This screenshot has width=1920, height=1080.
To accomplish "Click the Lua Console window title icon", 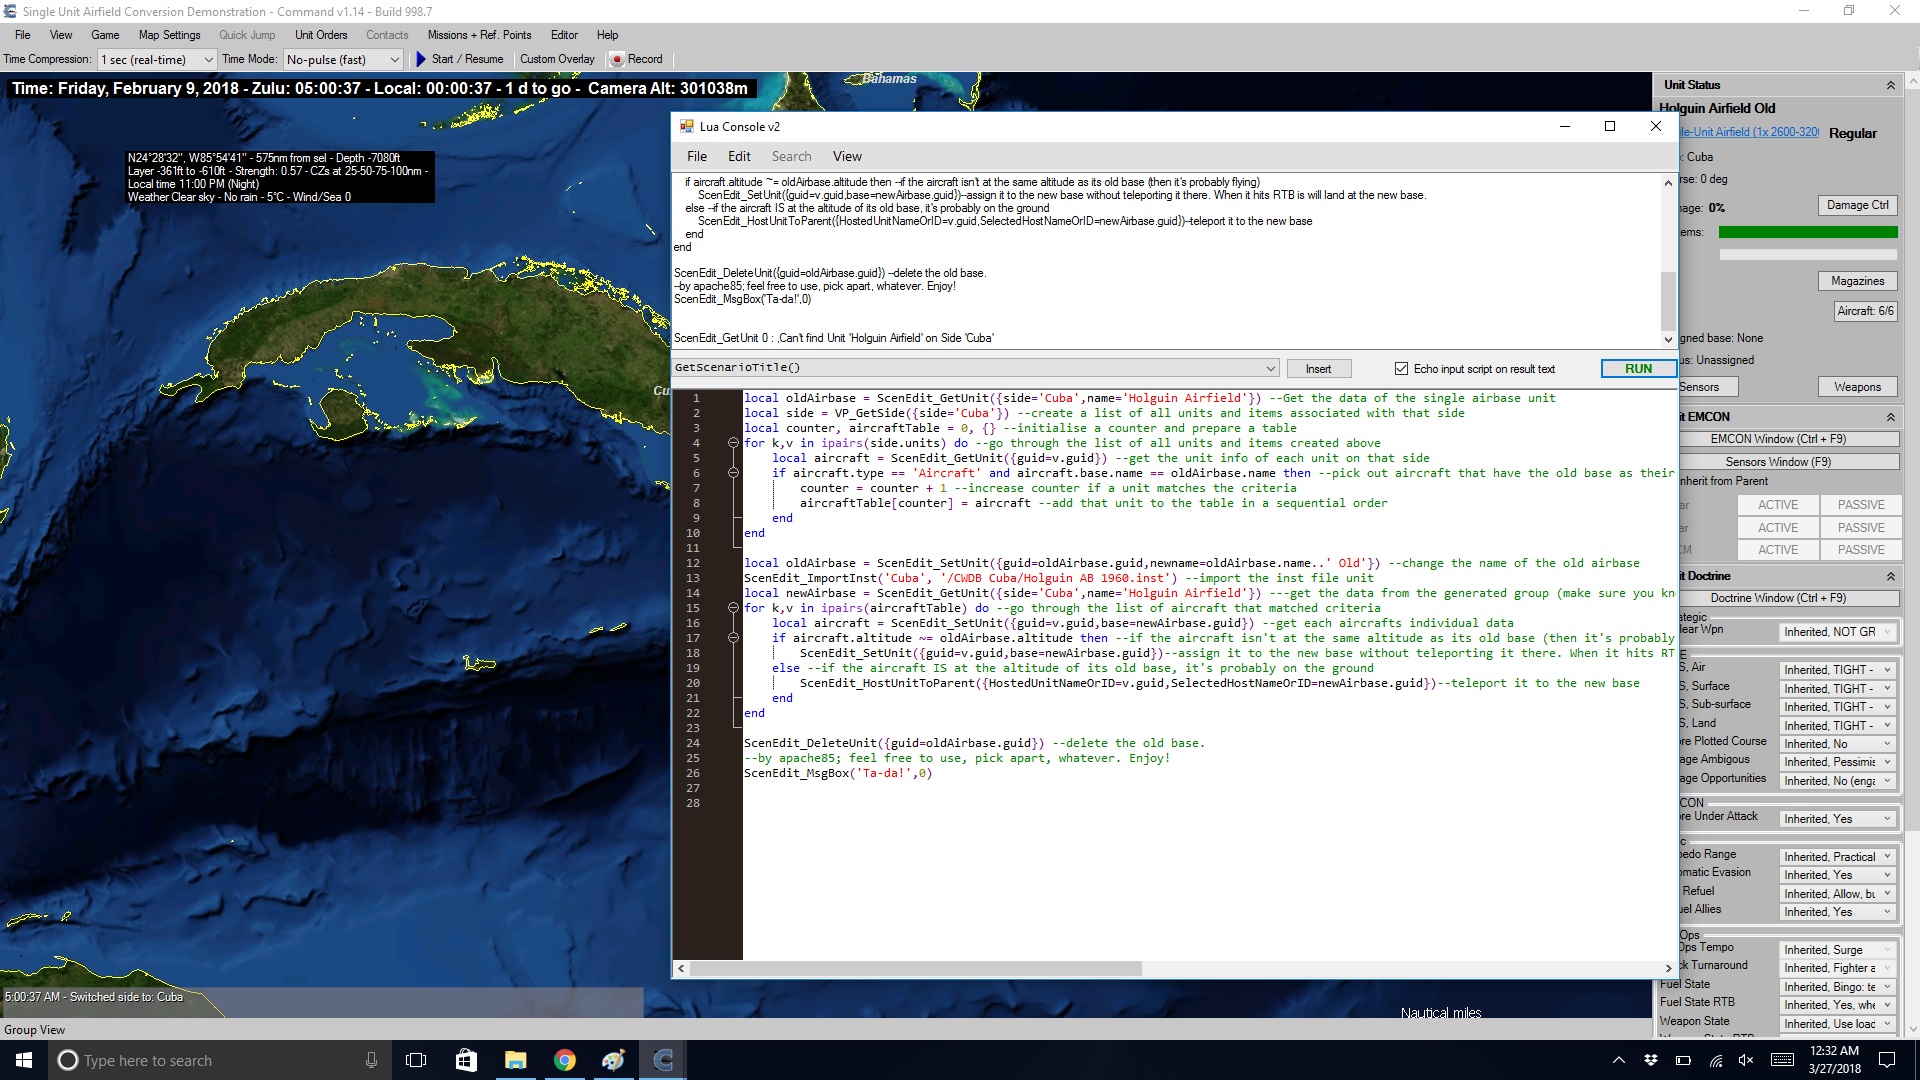I will [687, 126].
